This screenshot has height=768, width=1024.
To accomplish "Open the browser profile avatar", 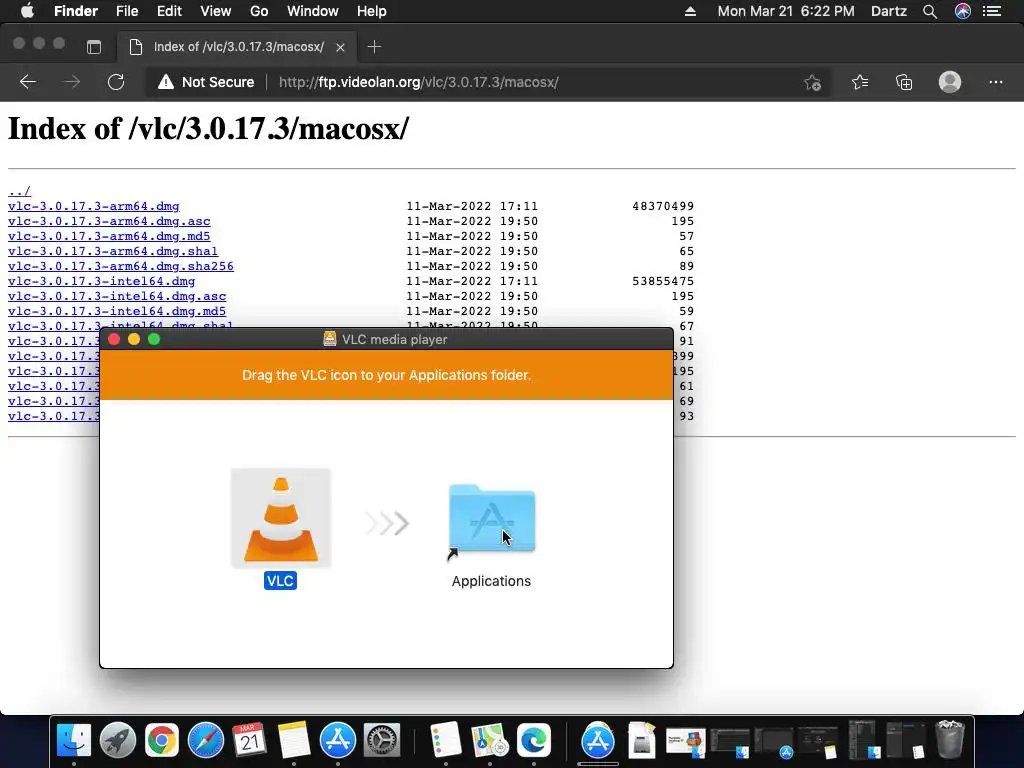I will [950, 82].
